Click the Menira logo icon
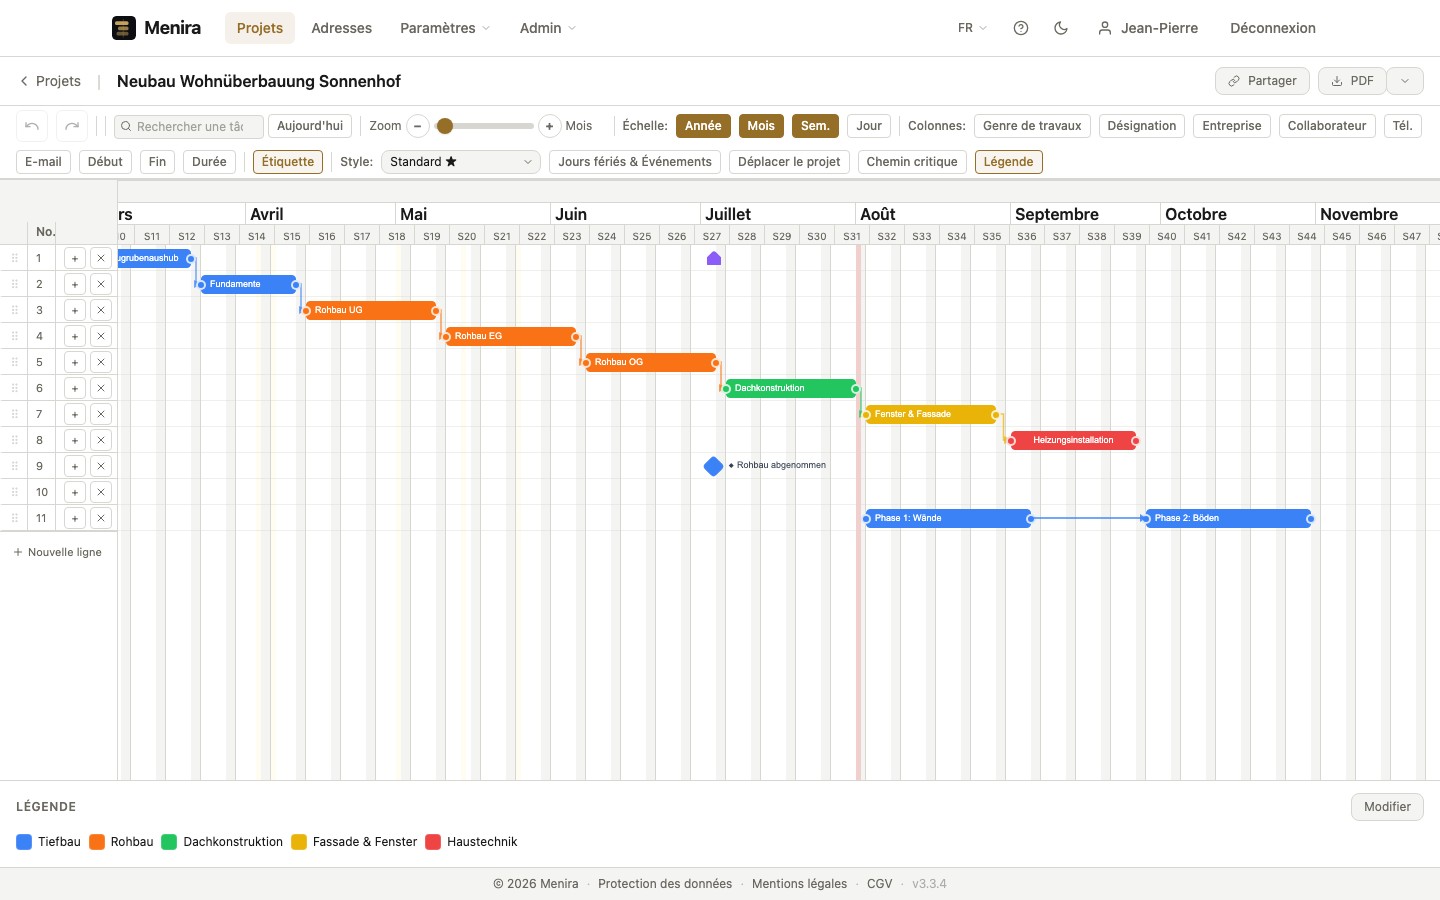The width and height of the screenshot is (1440, 900). (124, 28)
